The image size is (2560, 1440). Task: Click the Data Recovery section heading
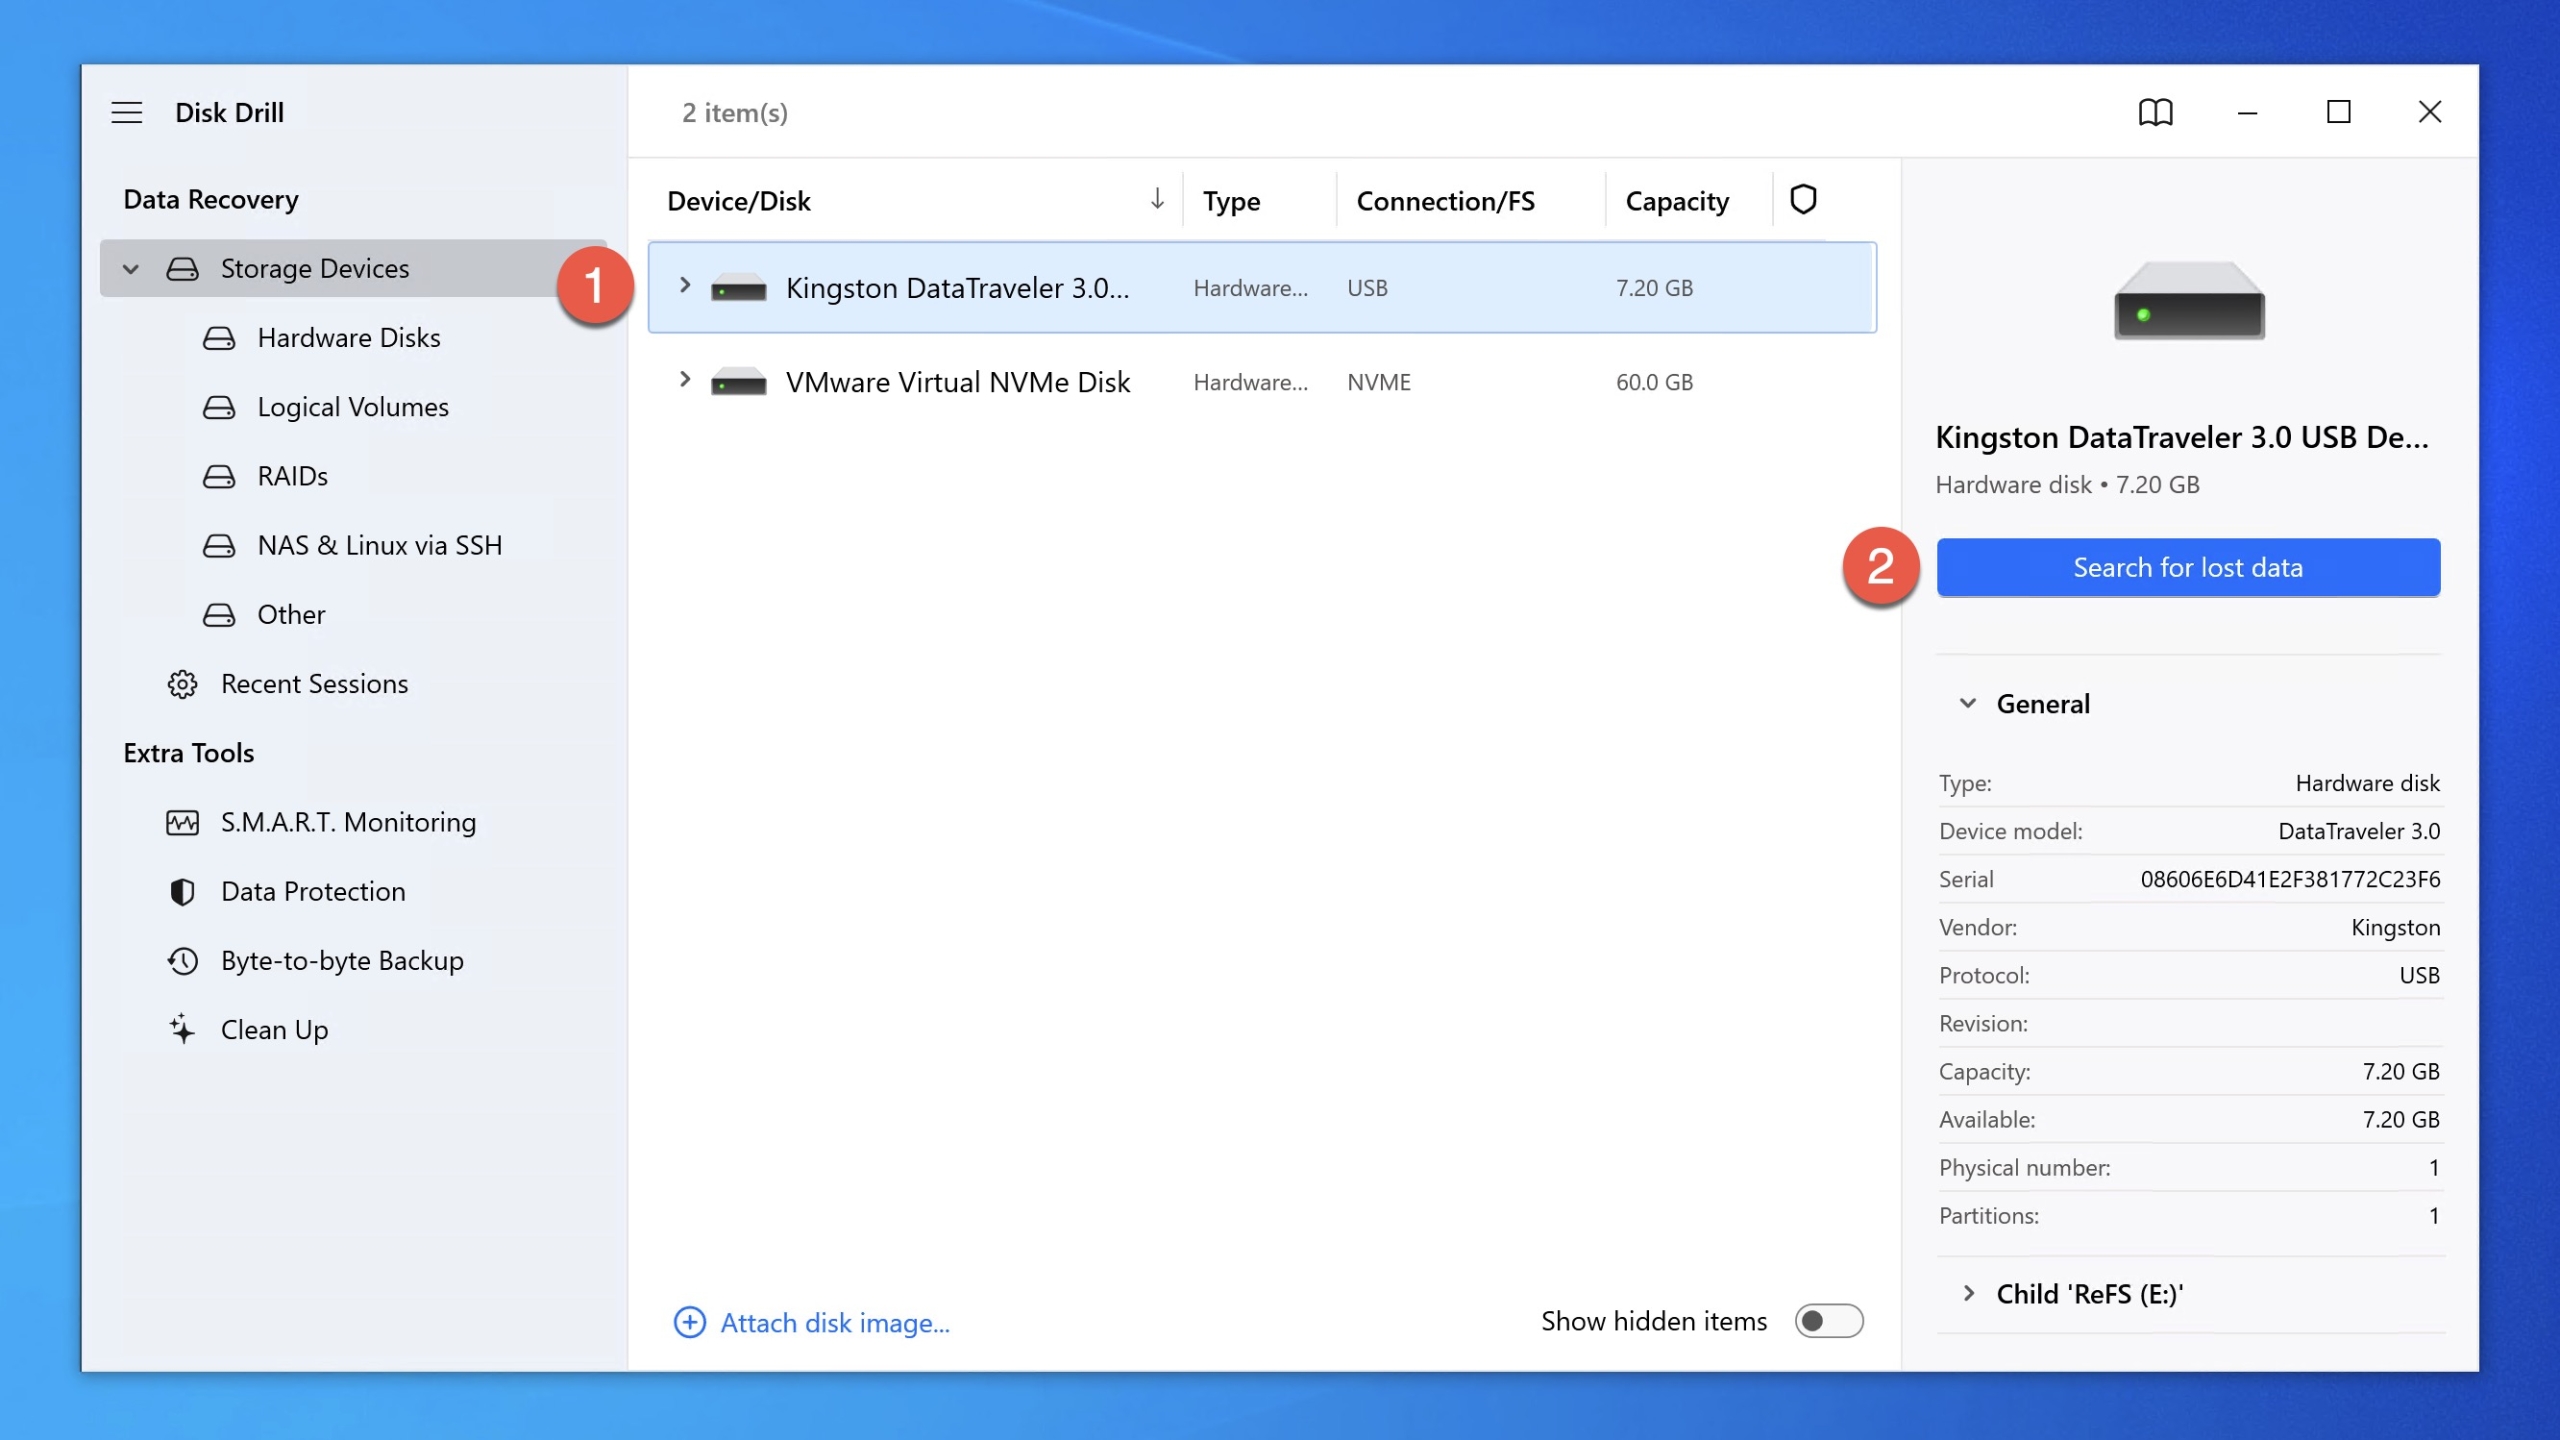(211, 199)
